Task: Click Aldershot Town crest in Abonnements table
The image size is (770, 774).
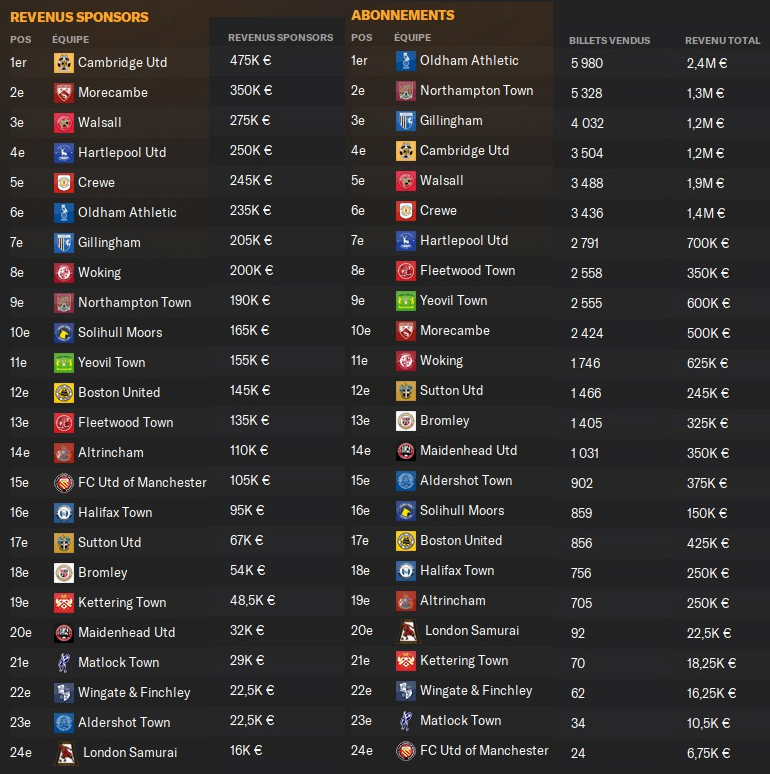Action: click(406, 481)
